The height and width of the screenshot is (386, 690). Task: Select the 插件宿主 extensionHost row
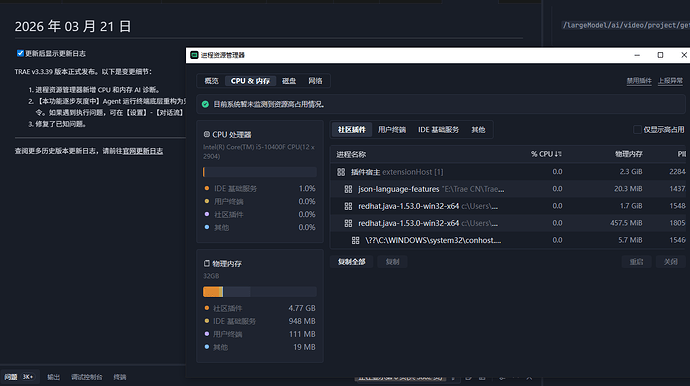tap(508, 172)
